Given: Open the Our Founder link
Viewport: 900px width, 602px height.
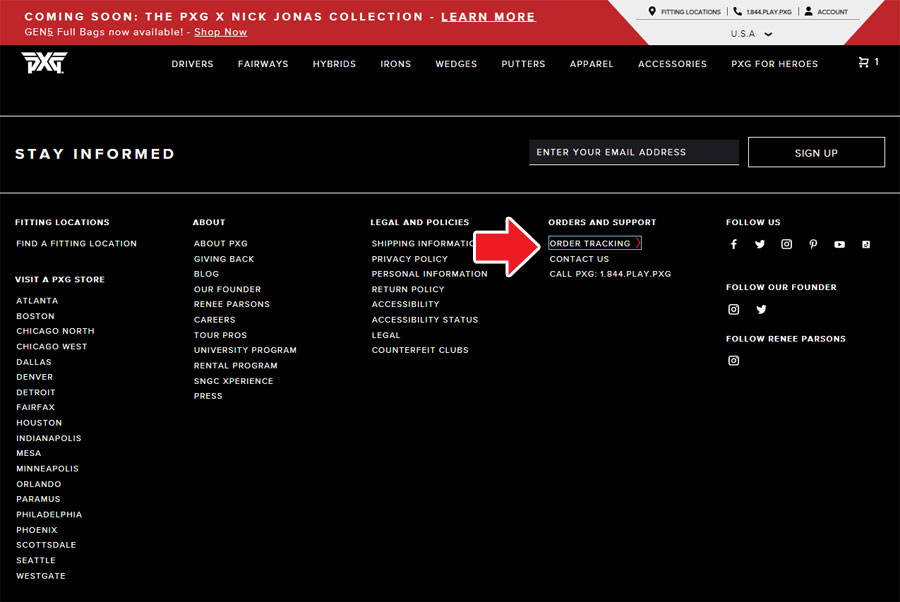Looking at the screenshot, I should click(227, 289).
